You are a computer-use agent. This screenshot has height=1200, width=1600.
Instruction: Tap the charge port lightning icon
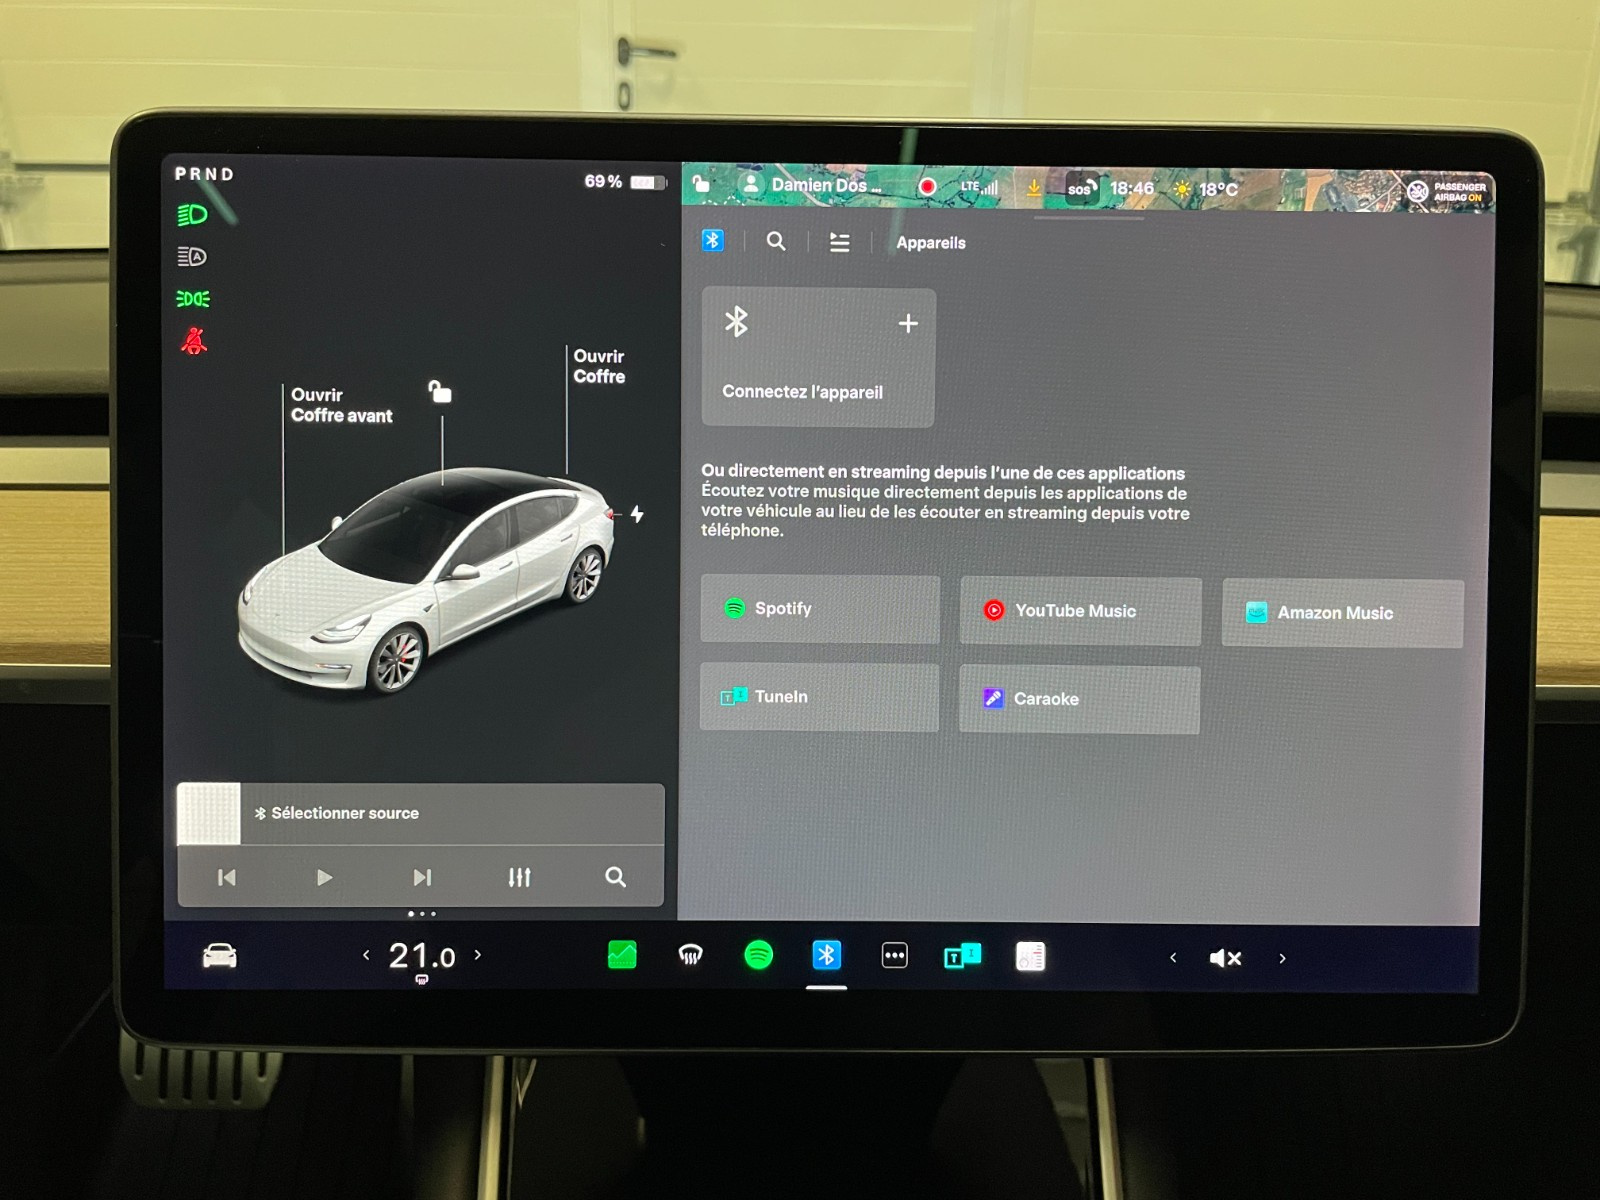637,514
